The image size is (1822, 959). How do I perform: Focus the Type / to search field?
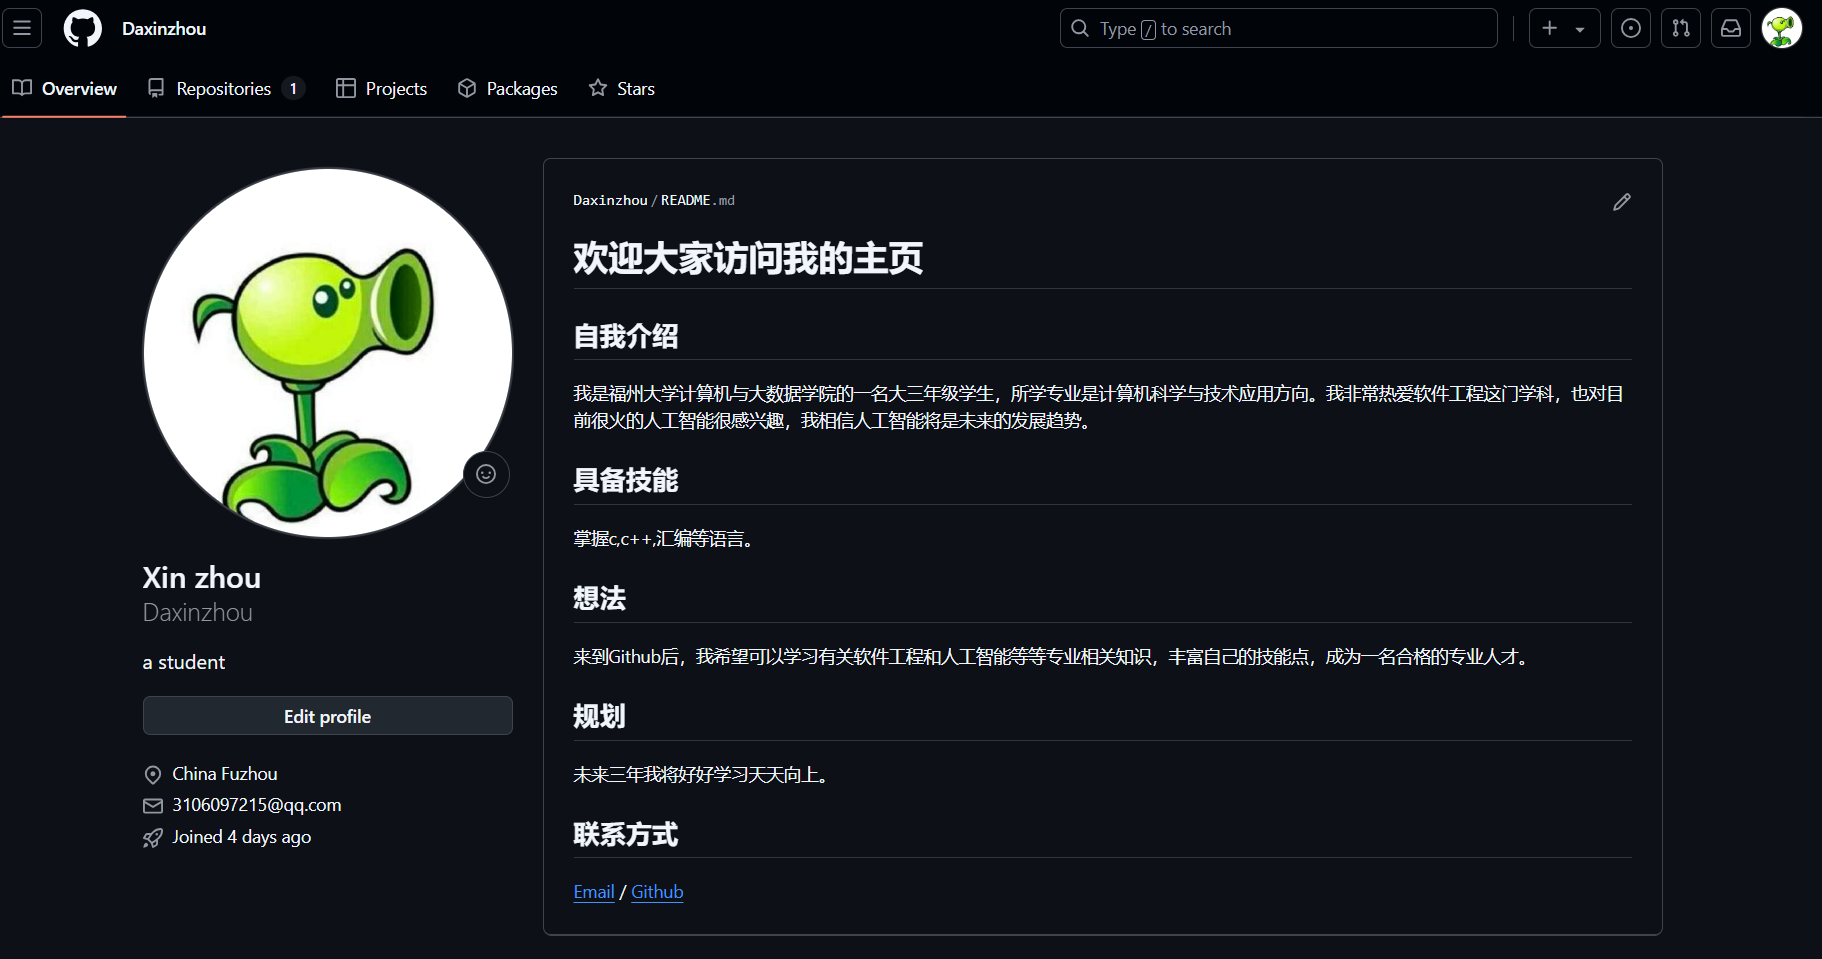1279,29
